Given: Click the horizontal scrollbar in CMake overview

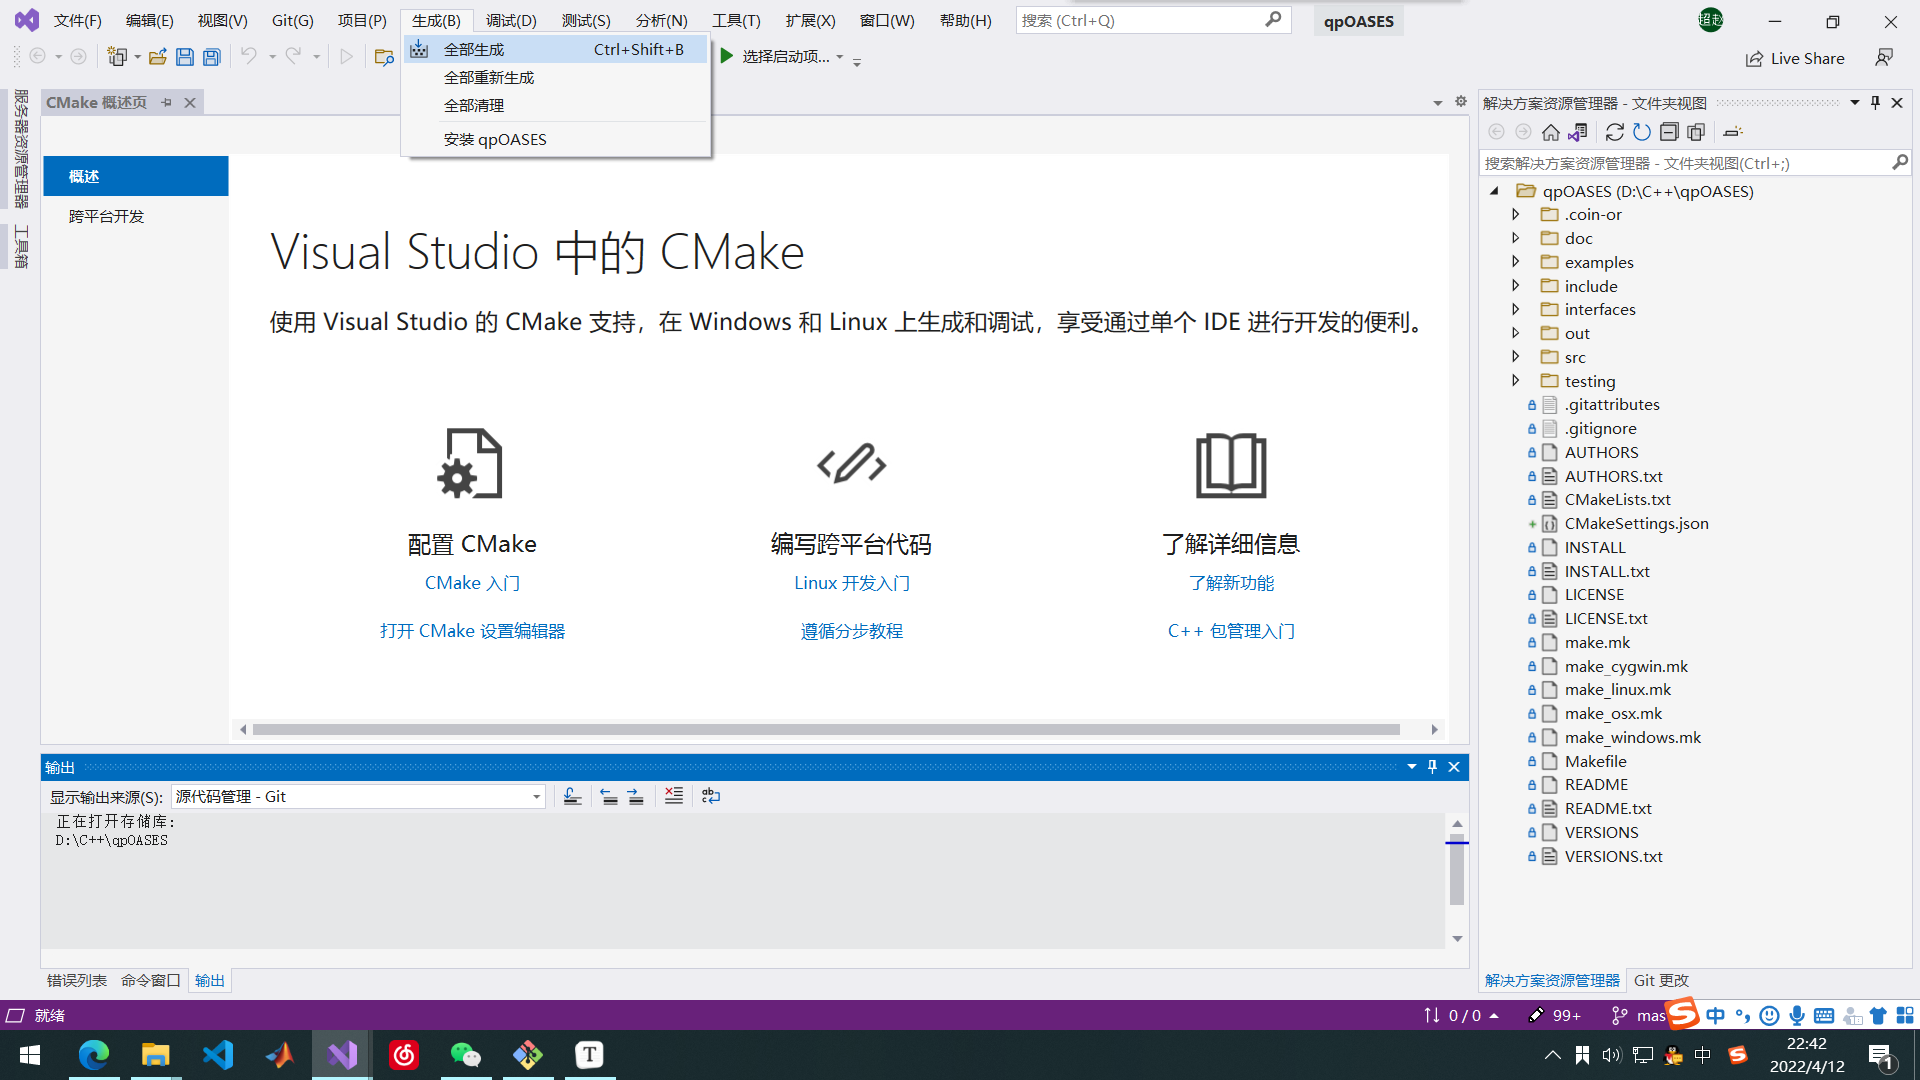Looking at the screenshot, I should coord(826,730).
